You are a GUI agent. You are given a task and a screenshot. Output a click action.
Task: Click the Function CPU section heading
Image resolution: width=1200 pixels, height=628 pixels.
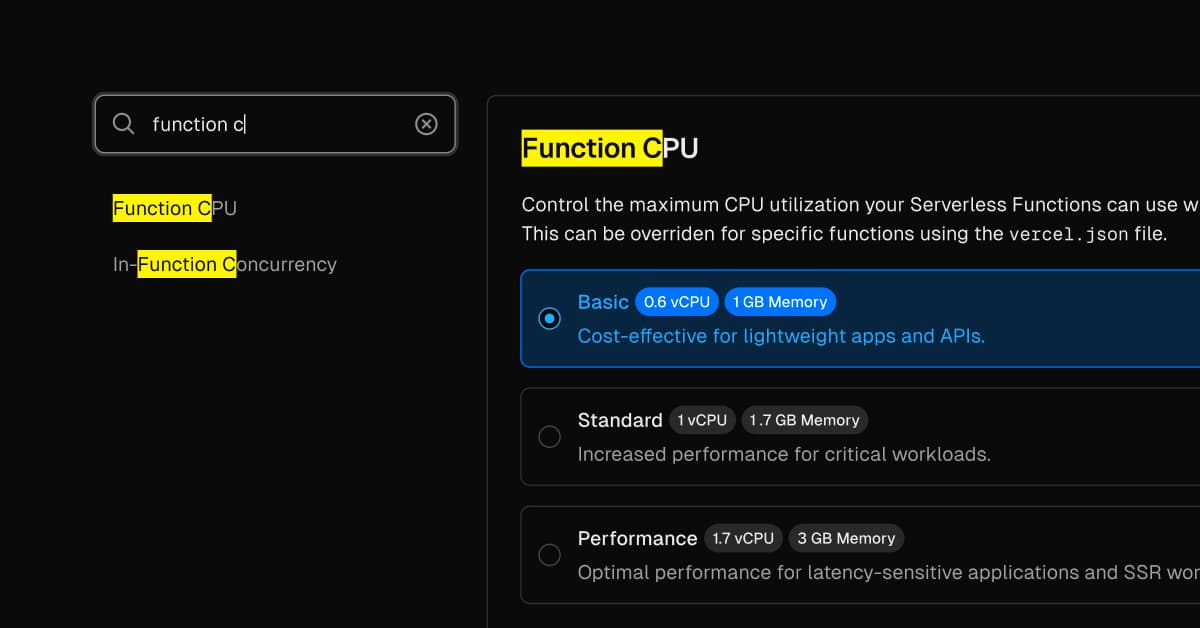610,149
